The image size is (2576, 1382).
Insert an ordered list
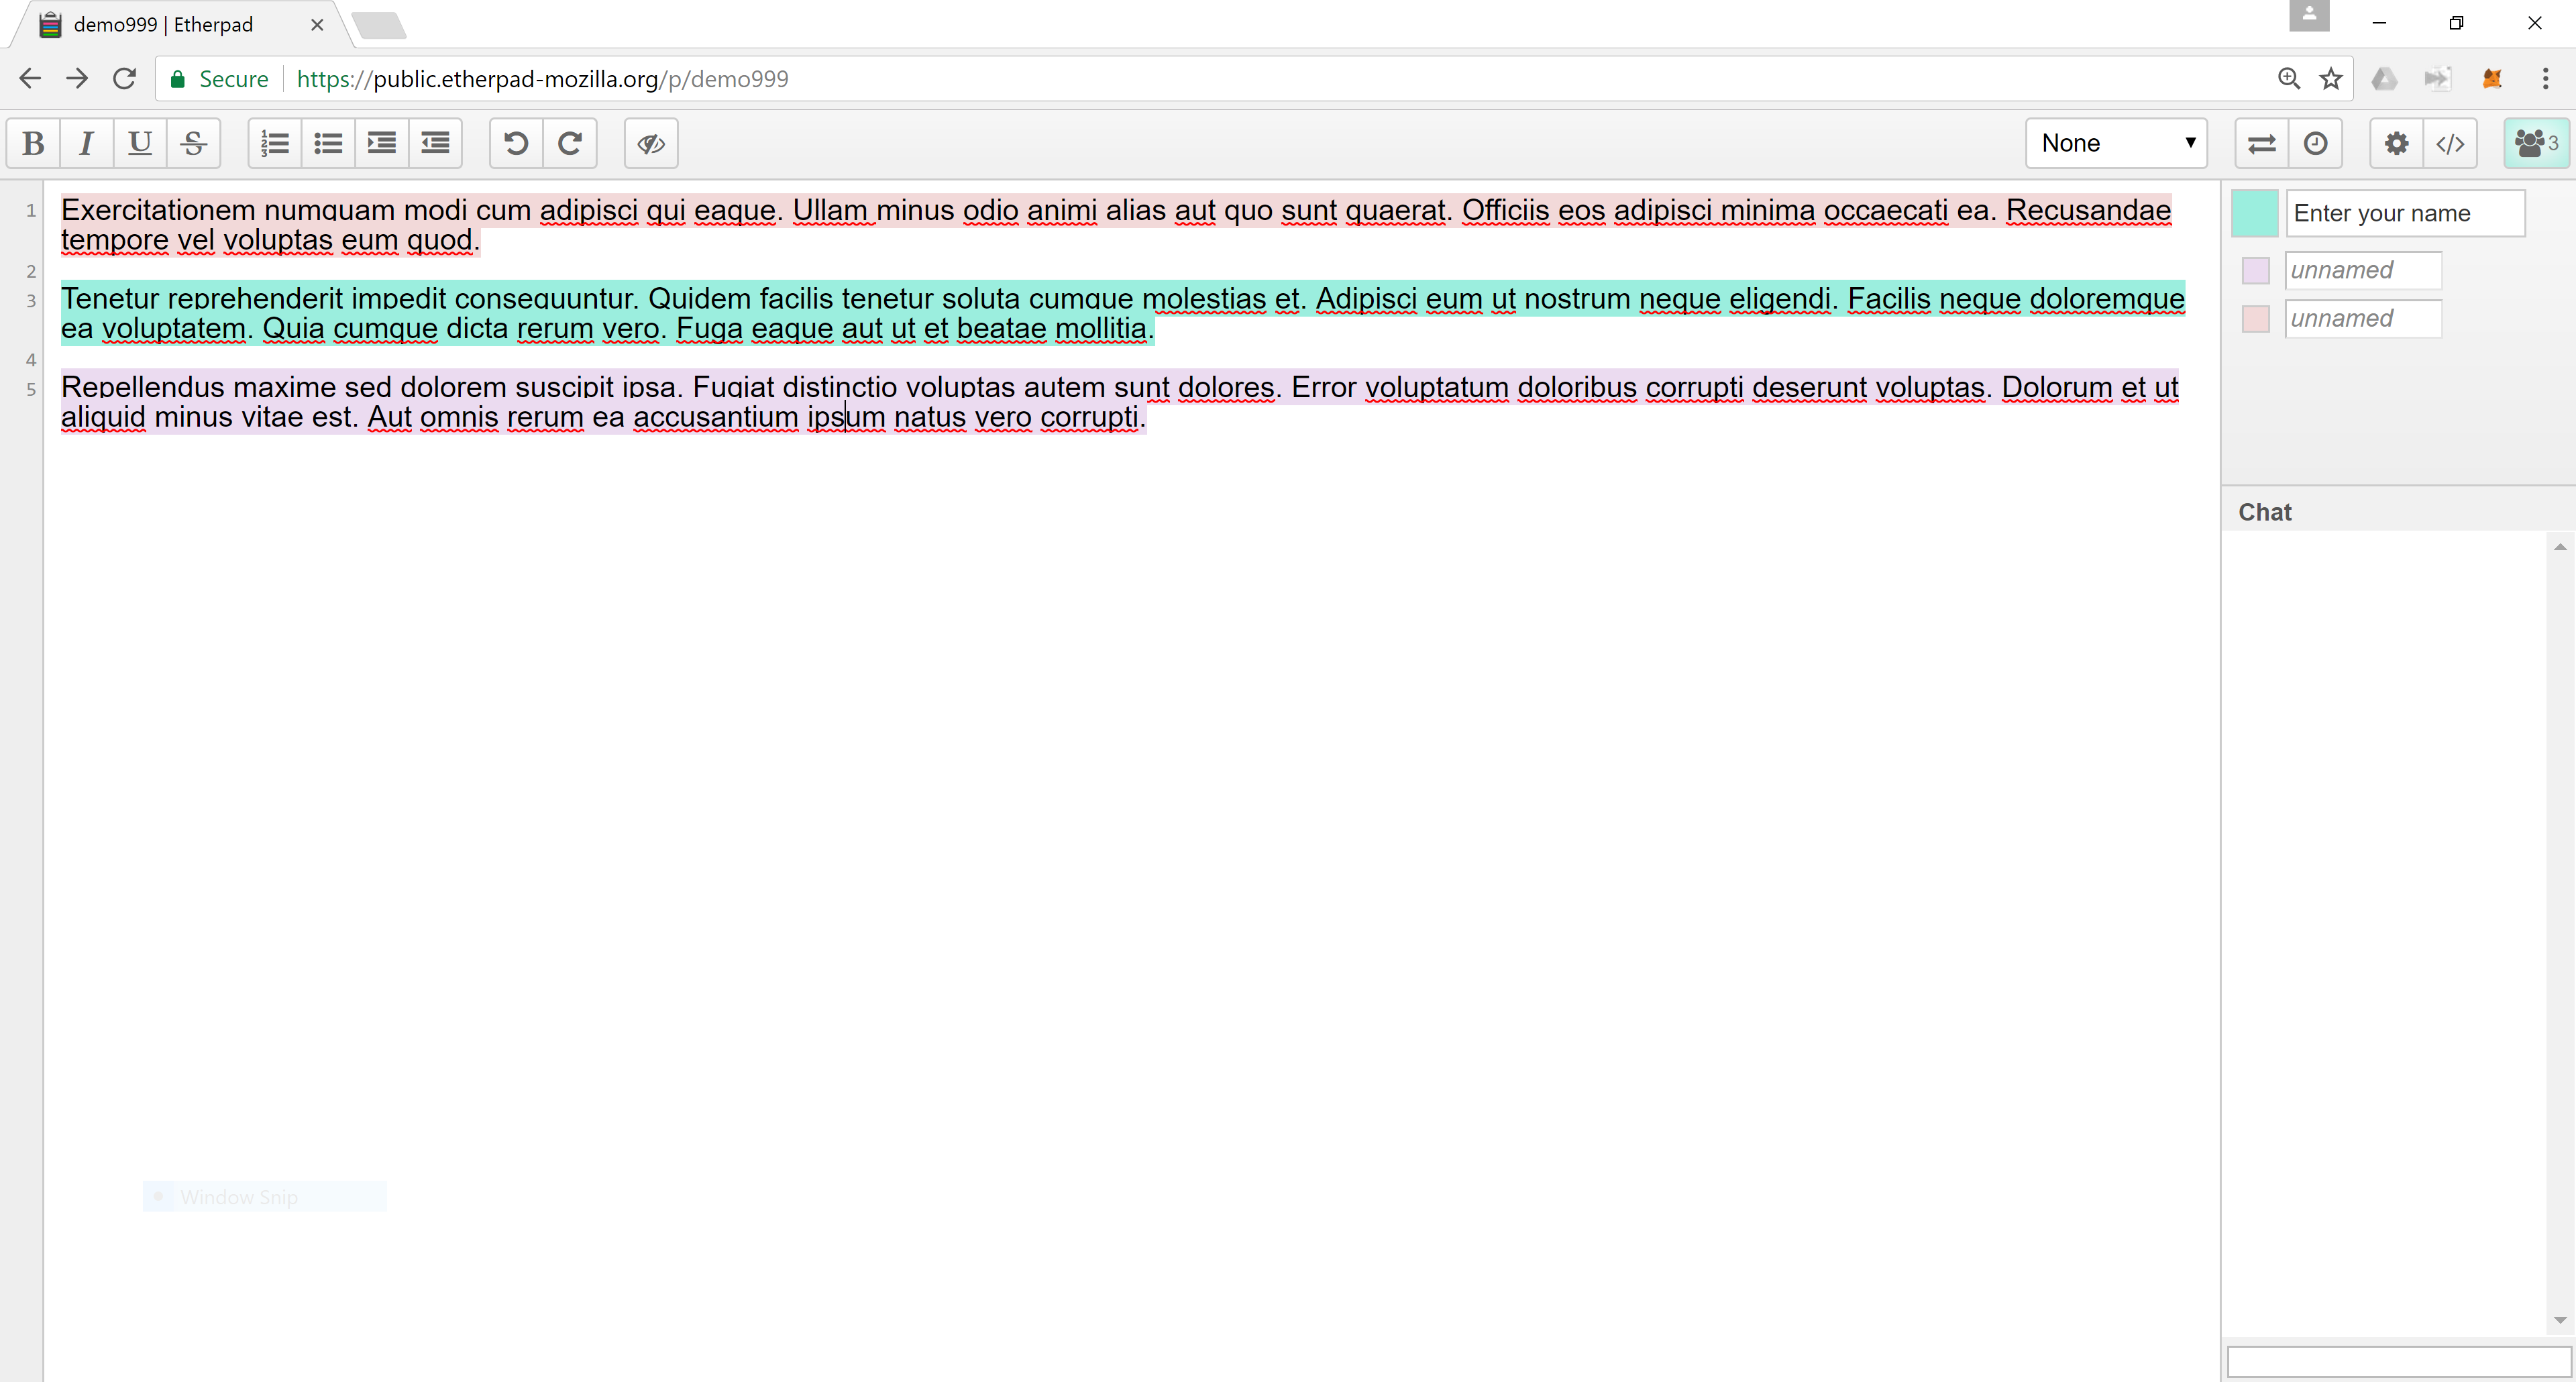tap(274, 143)
